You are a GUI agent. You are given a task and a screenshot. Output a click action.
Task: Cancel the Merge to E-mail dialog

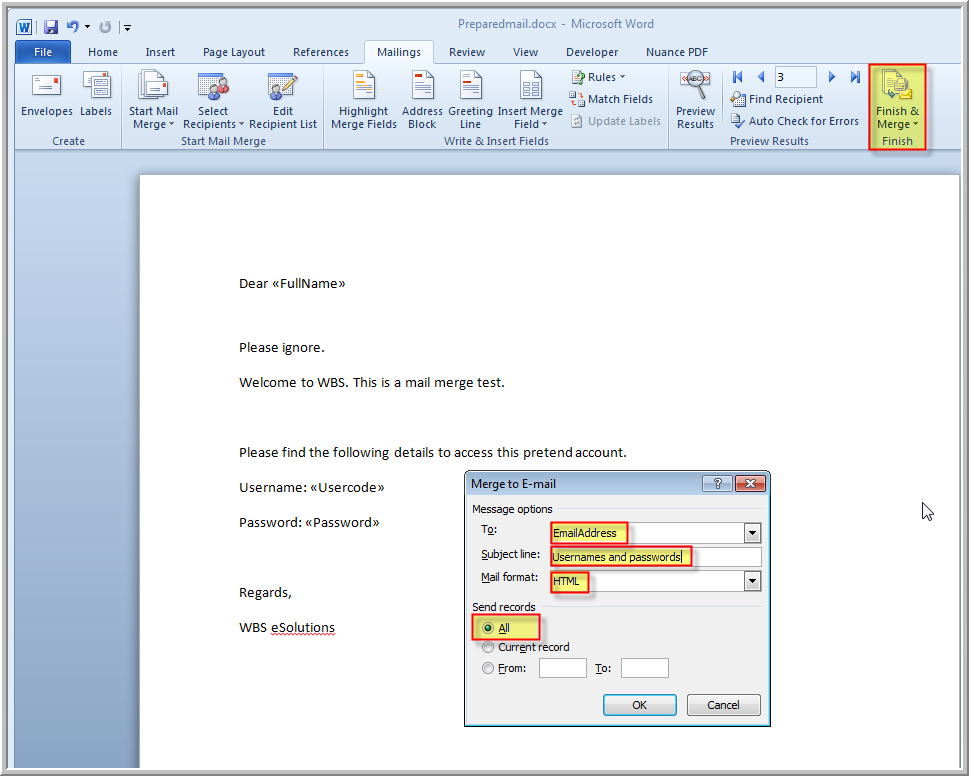click(723, 705)
